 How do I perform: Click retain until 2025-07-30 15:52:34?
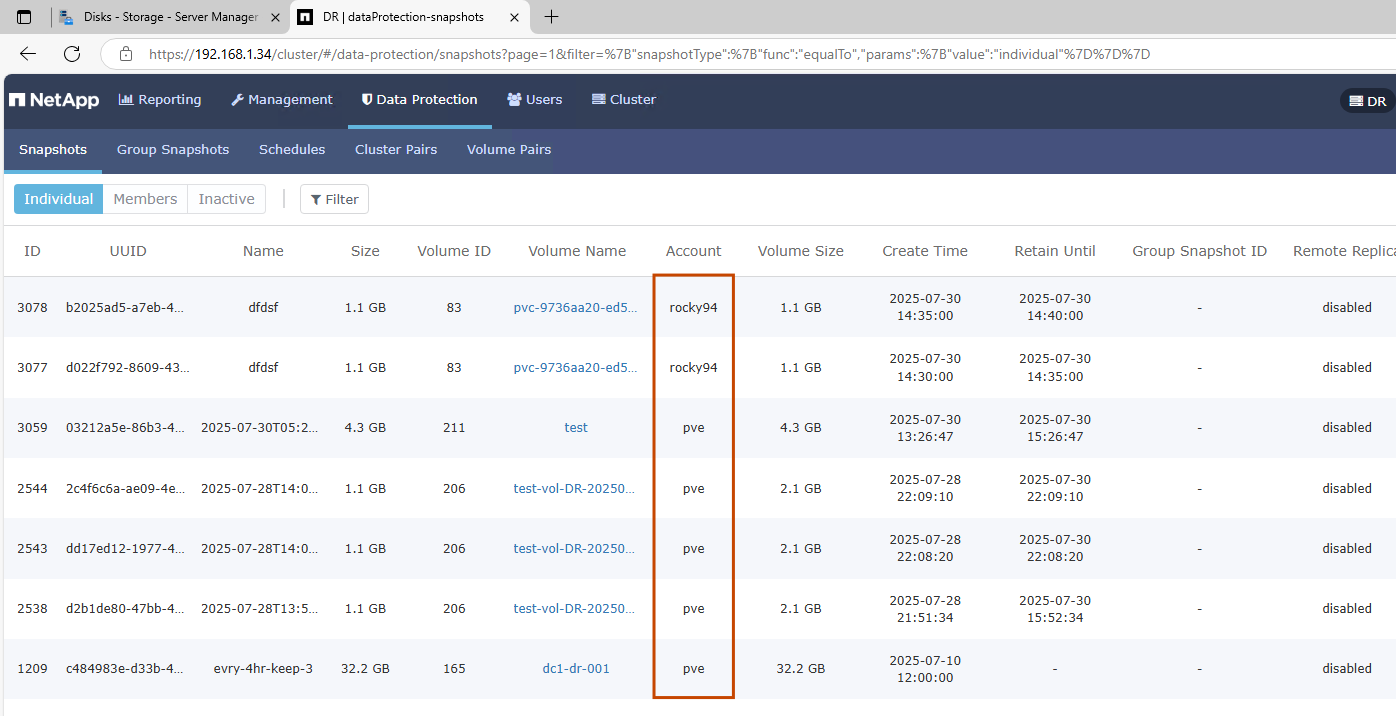[x=1055, y=609]
